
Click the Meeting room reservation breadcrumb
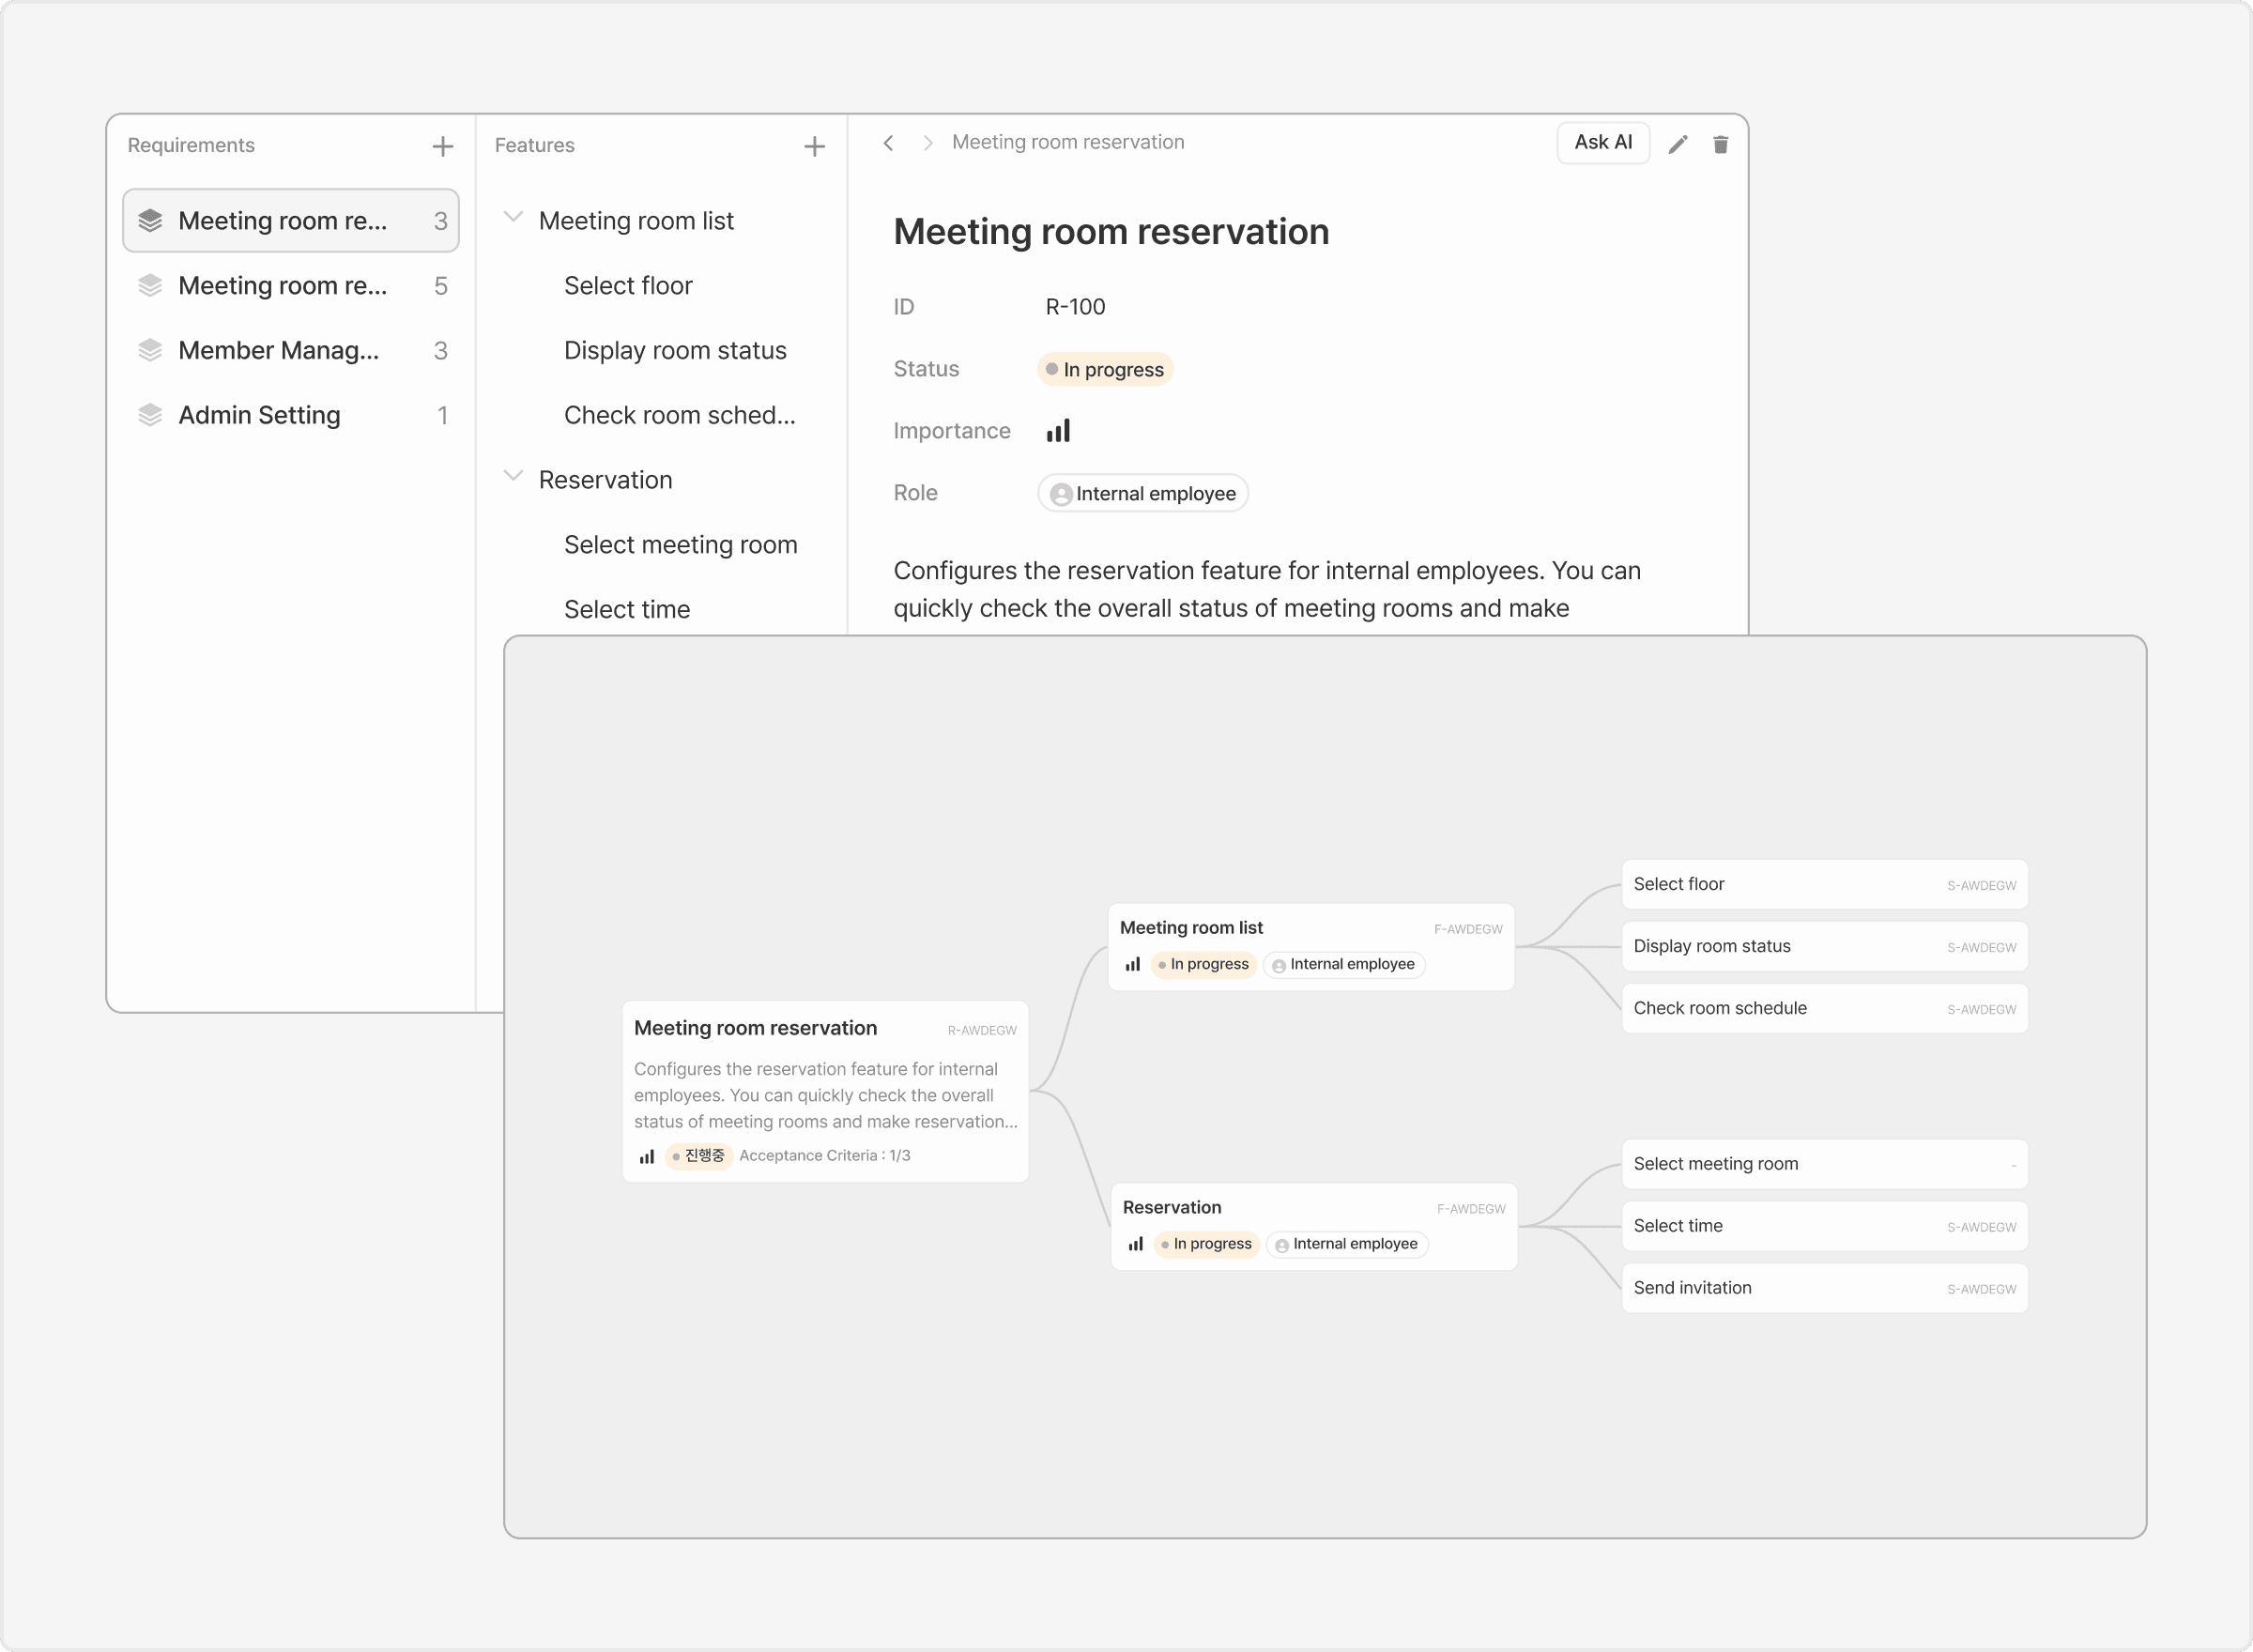[1067, 142]
